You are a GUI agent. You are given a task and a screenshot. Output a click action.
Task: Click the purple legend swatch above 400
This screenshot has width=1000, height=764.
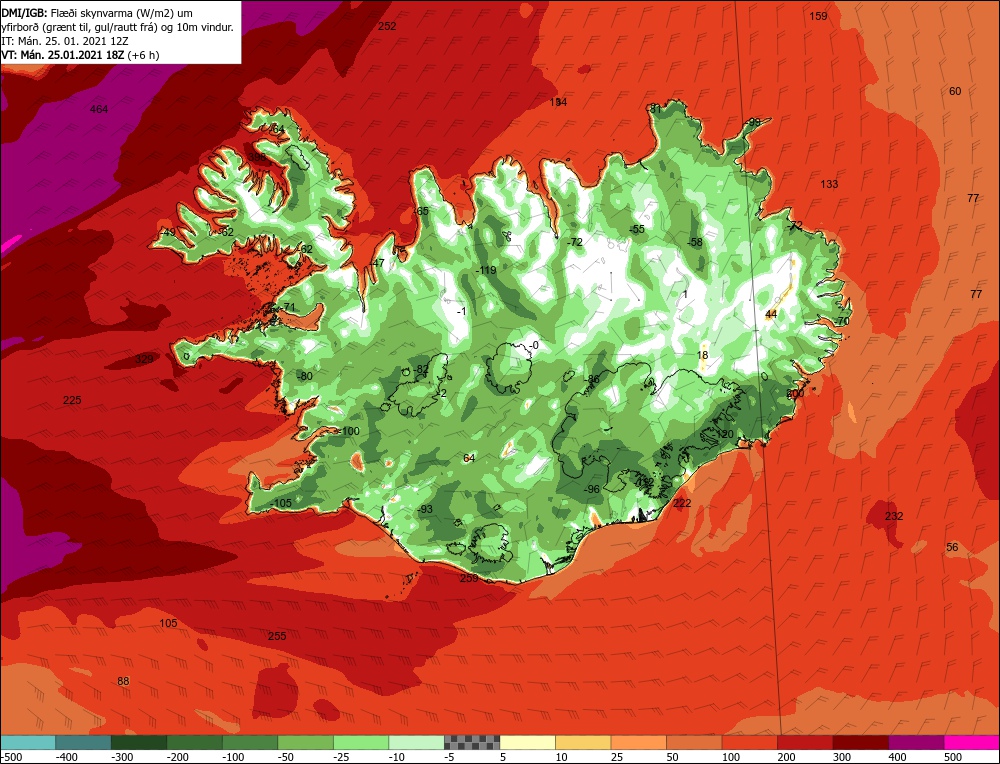pyautogui.click(x=916, y=742)
